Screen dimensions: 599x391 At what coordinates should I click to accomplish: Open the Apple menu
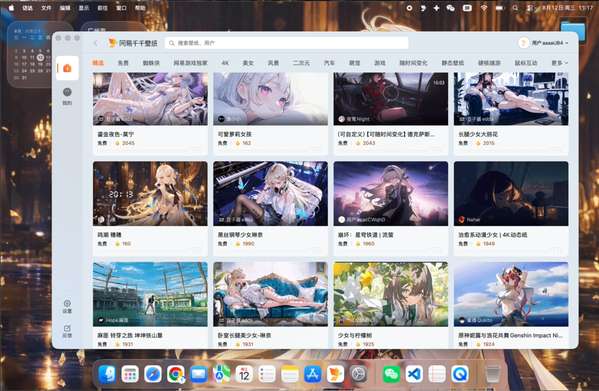pyautogui.click(x=11, y=8)
